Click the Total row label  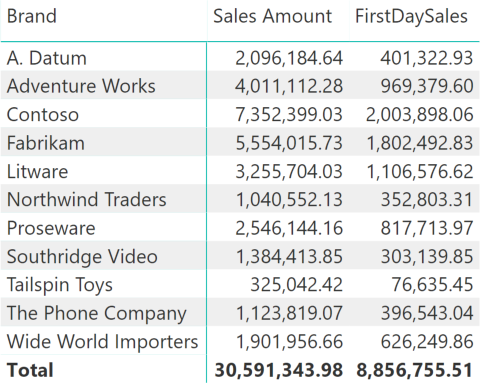coord(30,370)
